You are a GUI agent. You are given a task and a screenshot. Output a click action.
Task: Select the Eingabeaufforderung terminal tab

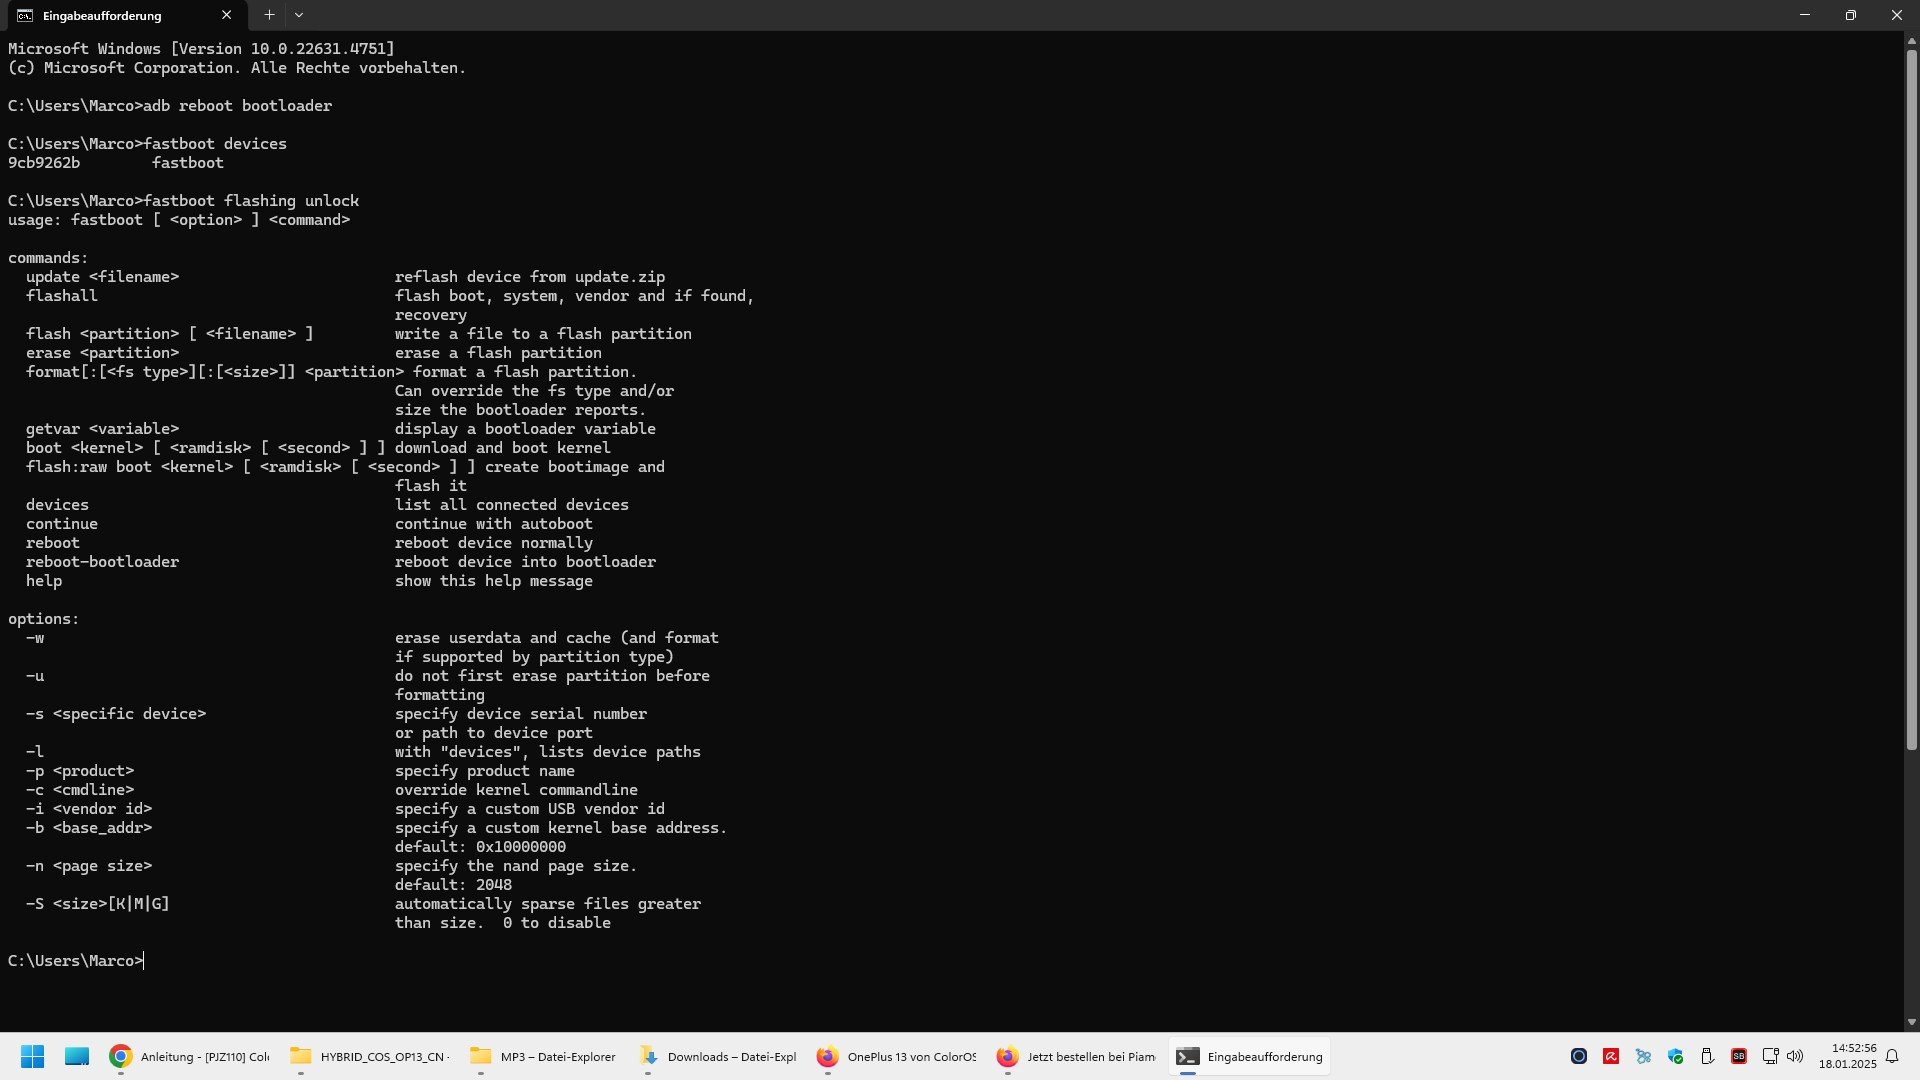click(x=110, y=15)
